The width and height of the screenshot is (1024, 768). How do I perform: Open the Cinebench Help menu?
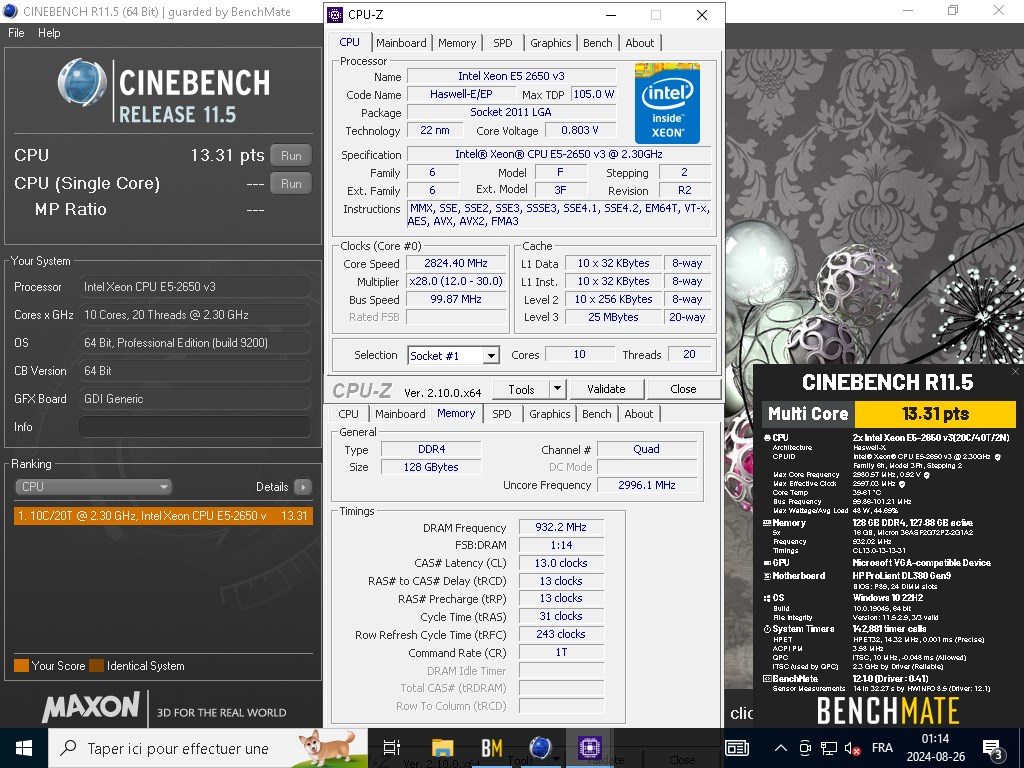[x=49, y=33]
